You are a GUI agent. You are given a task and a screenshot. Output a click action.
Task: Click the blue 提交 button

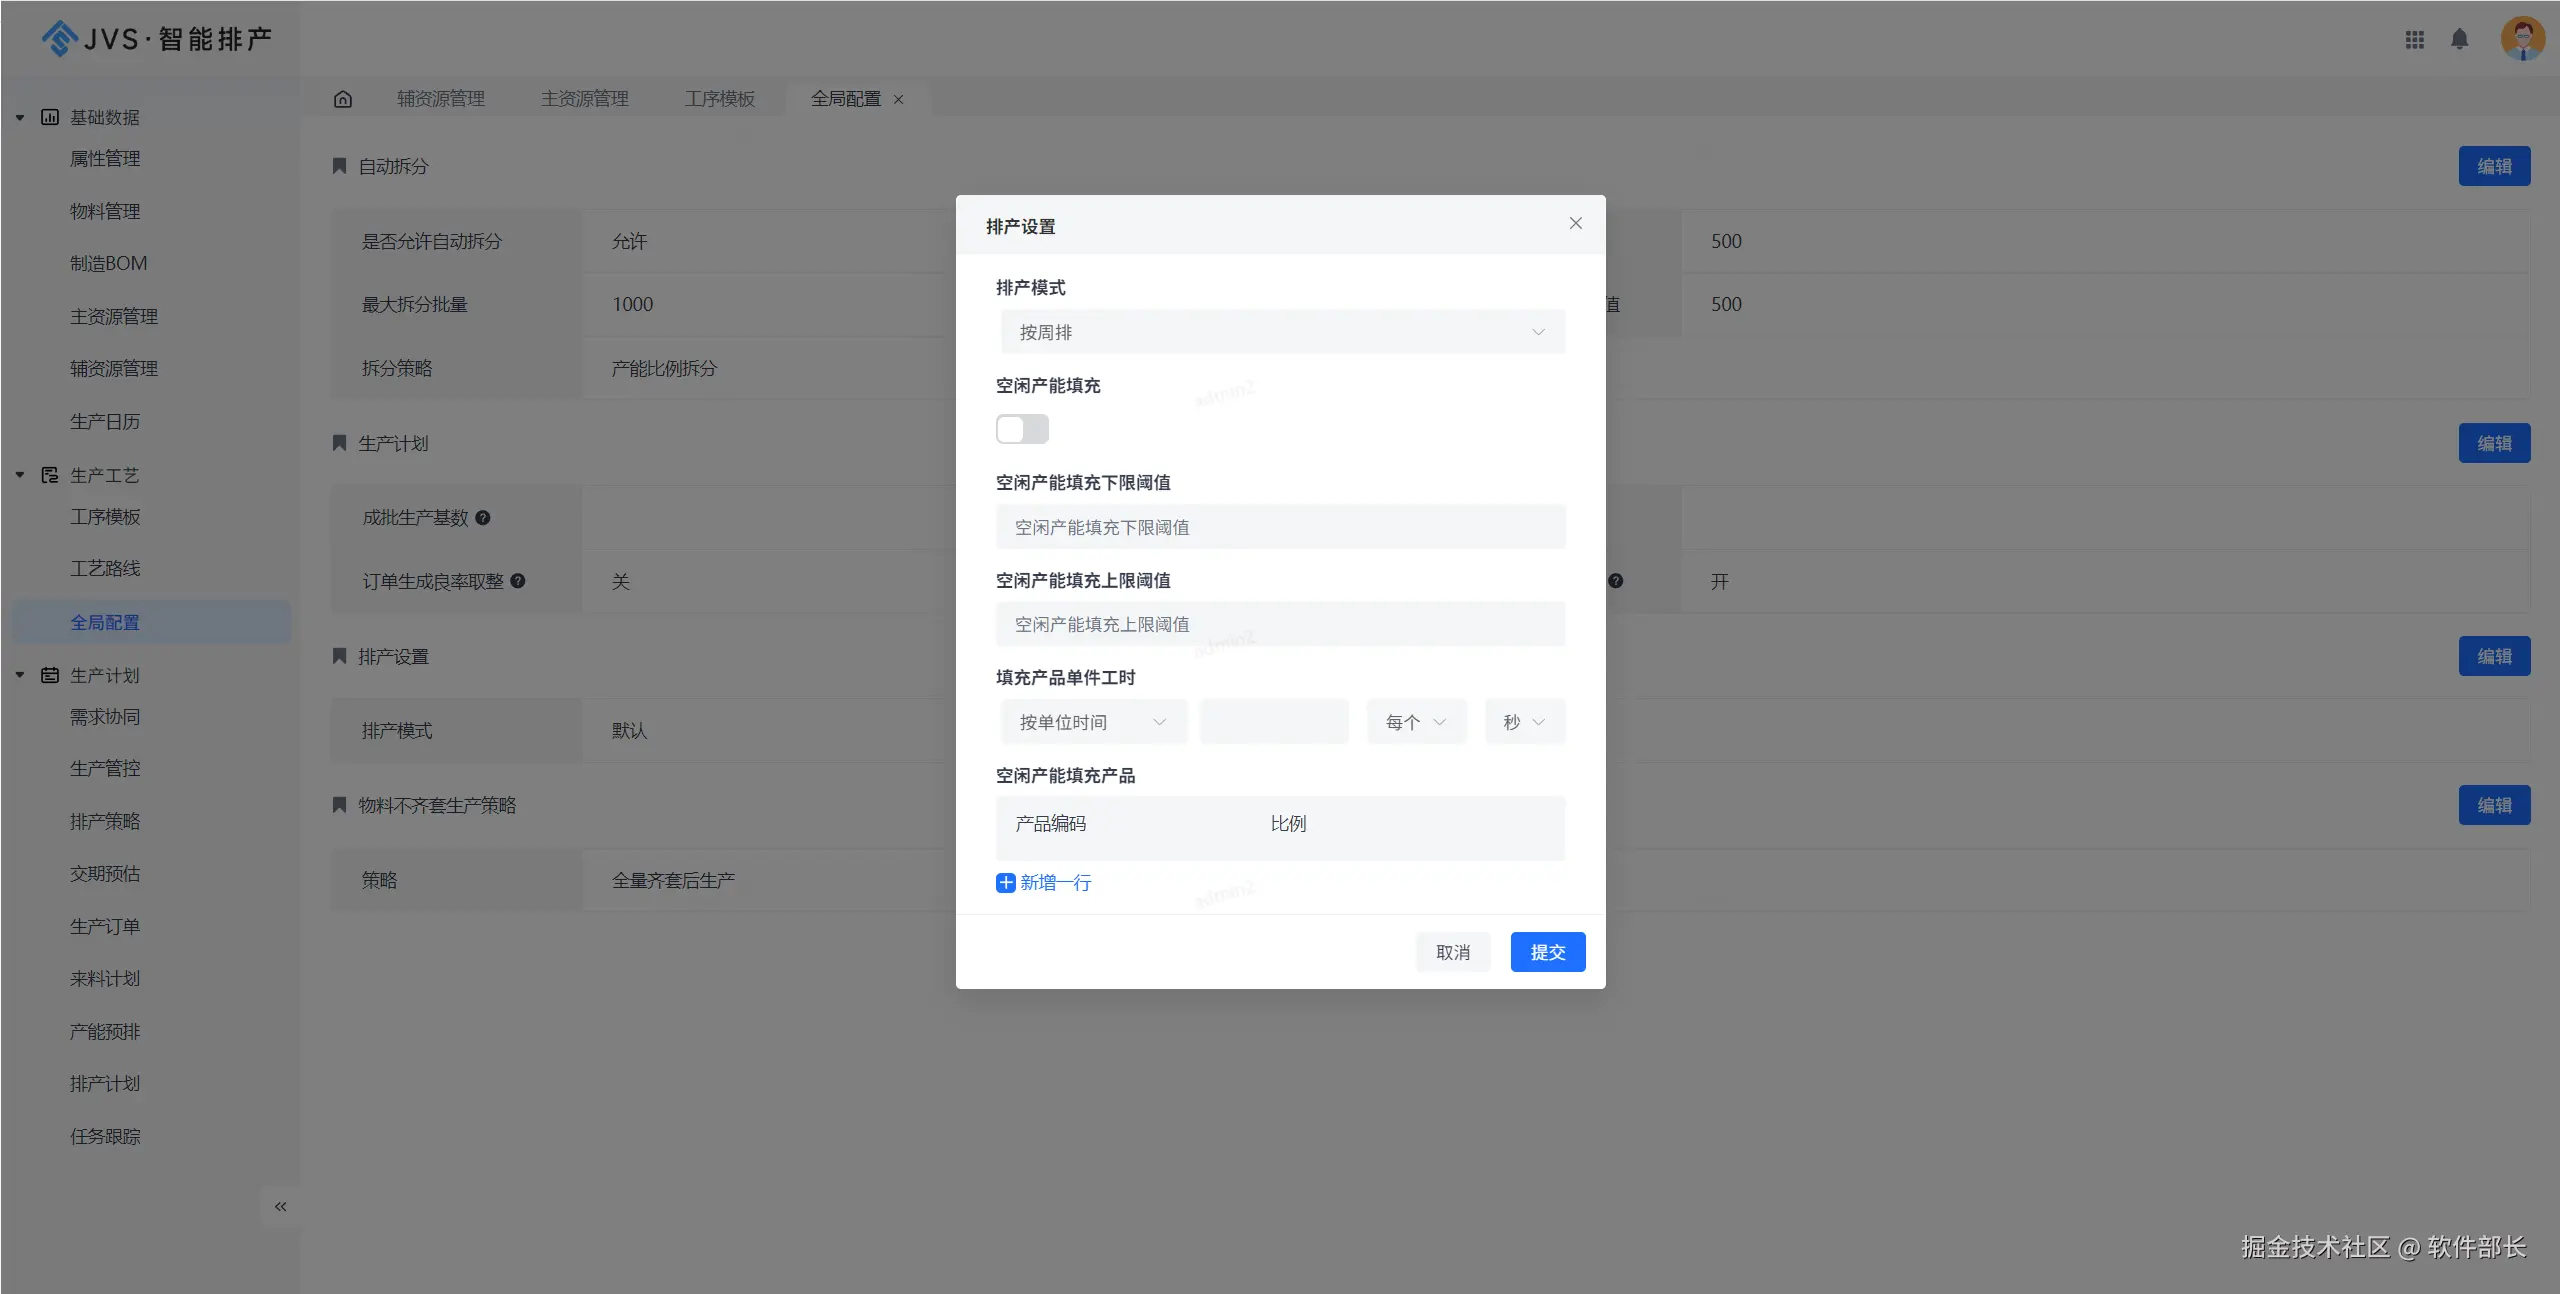1547,952
